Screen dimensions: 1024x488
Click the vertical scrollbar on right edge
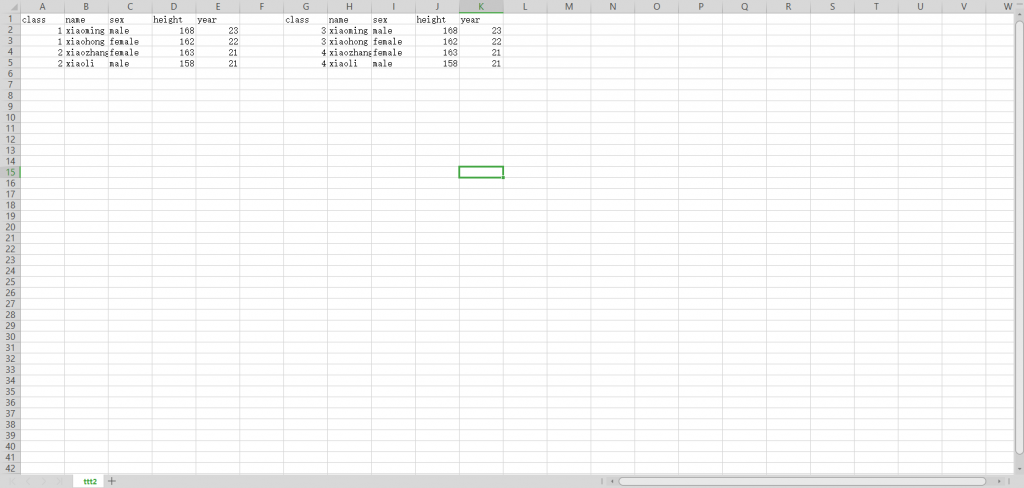pos(1018,240)
